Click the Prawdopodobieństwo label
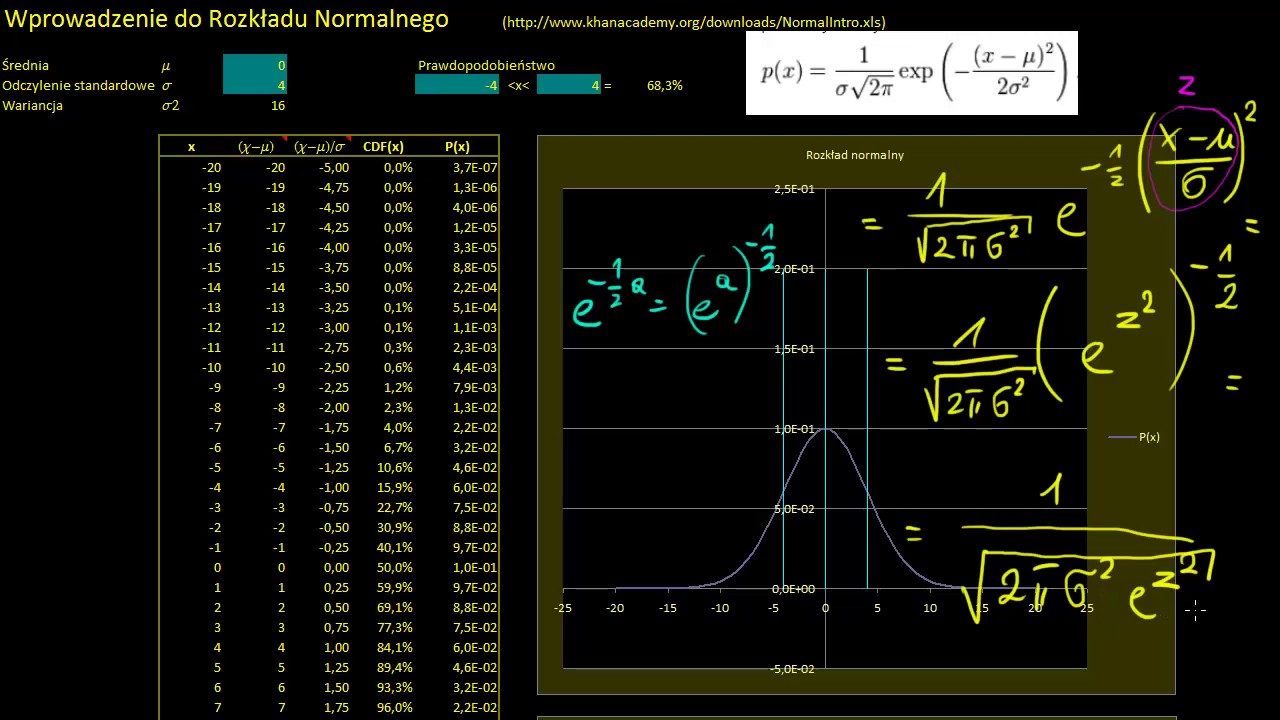 (486, 65)
